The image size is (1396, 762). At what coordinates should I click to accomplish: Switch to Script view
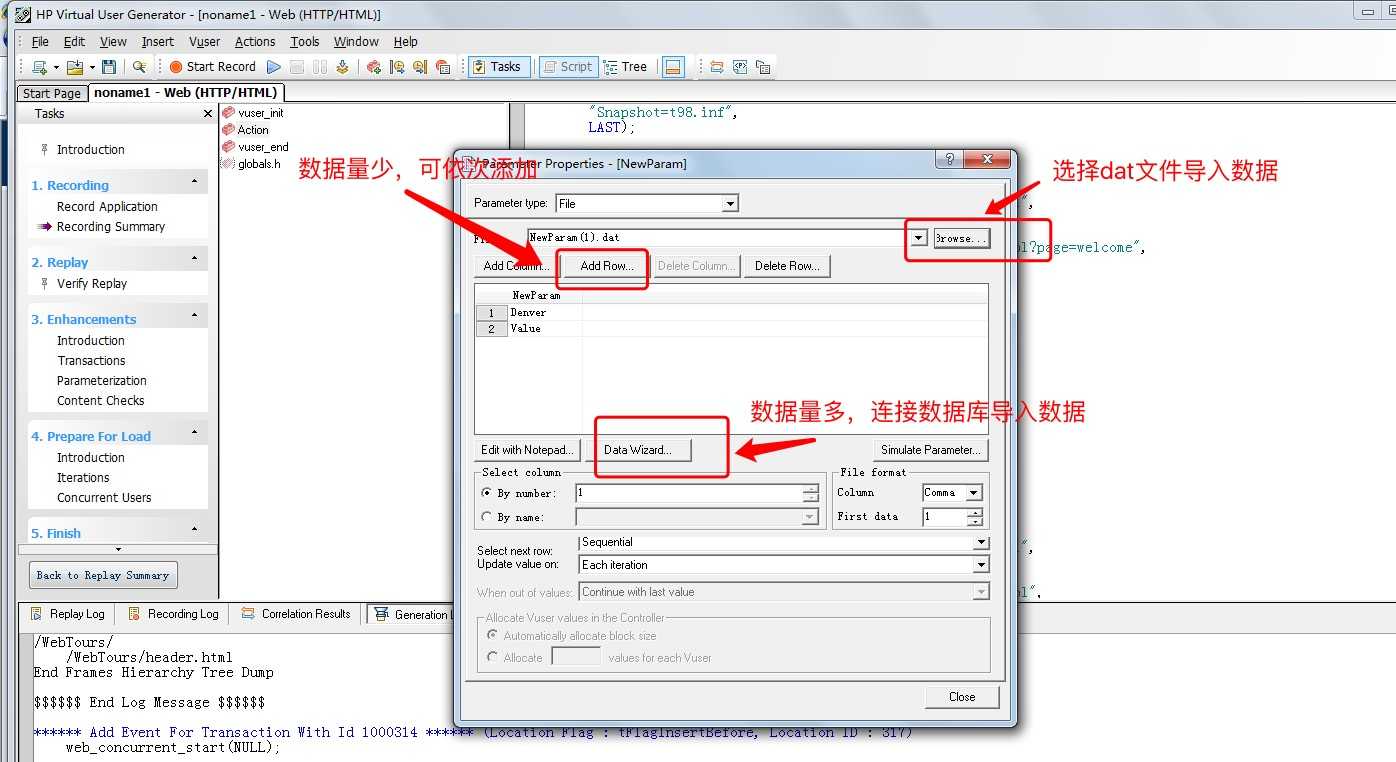click(x=568, y=67)
